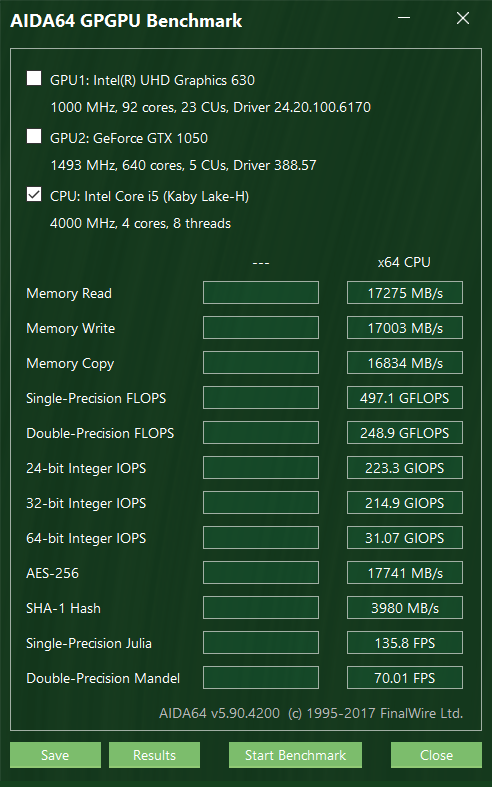Click the Double-Precision FLOPS 248.9 GFLOPS box

pos(405,433)
